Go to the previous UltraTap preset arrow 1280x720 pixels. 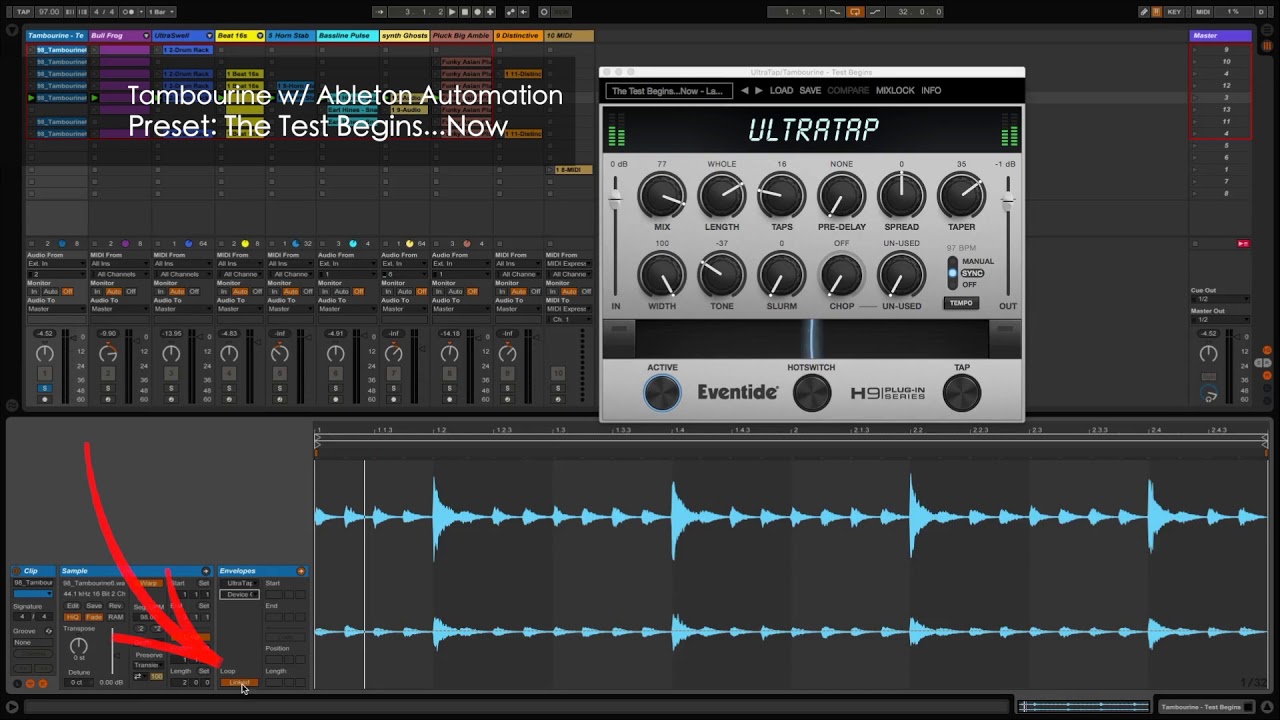pos(744,90)
